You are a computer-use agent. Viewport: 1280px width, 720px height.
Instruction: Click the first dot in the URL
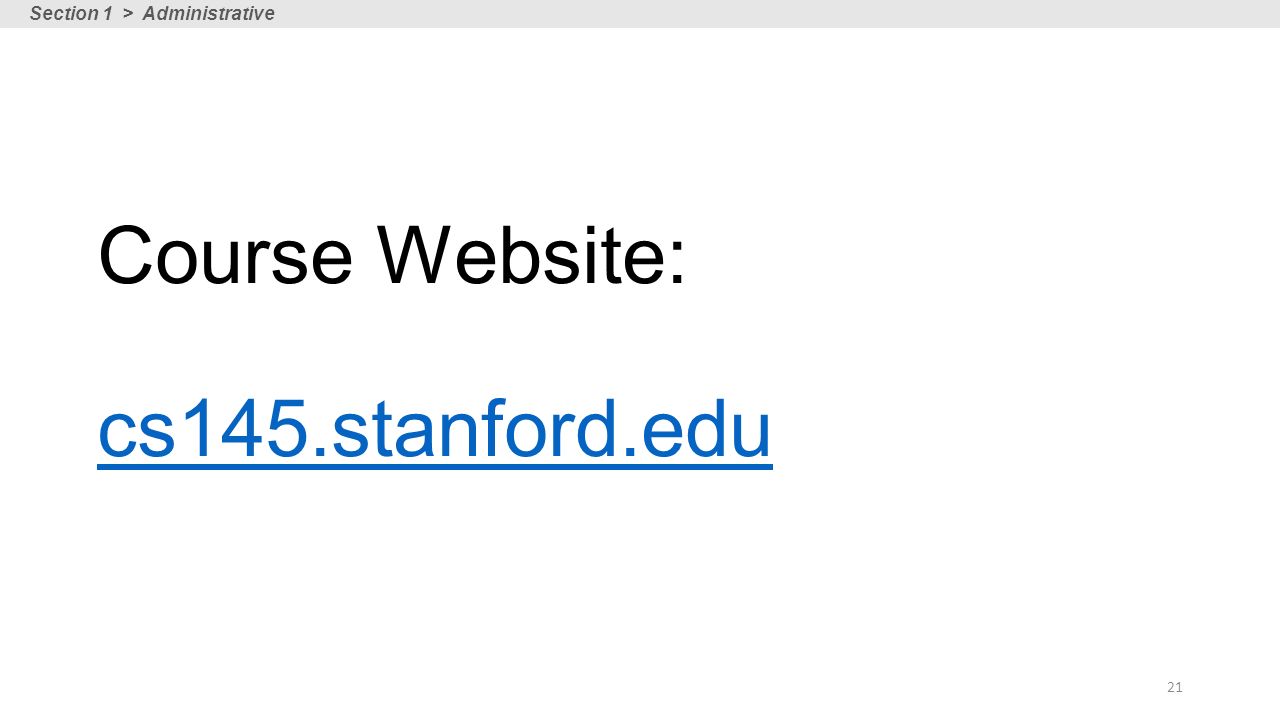click(320, 456)
